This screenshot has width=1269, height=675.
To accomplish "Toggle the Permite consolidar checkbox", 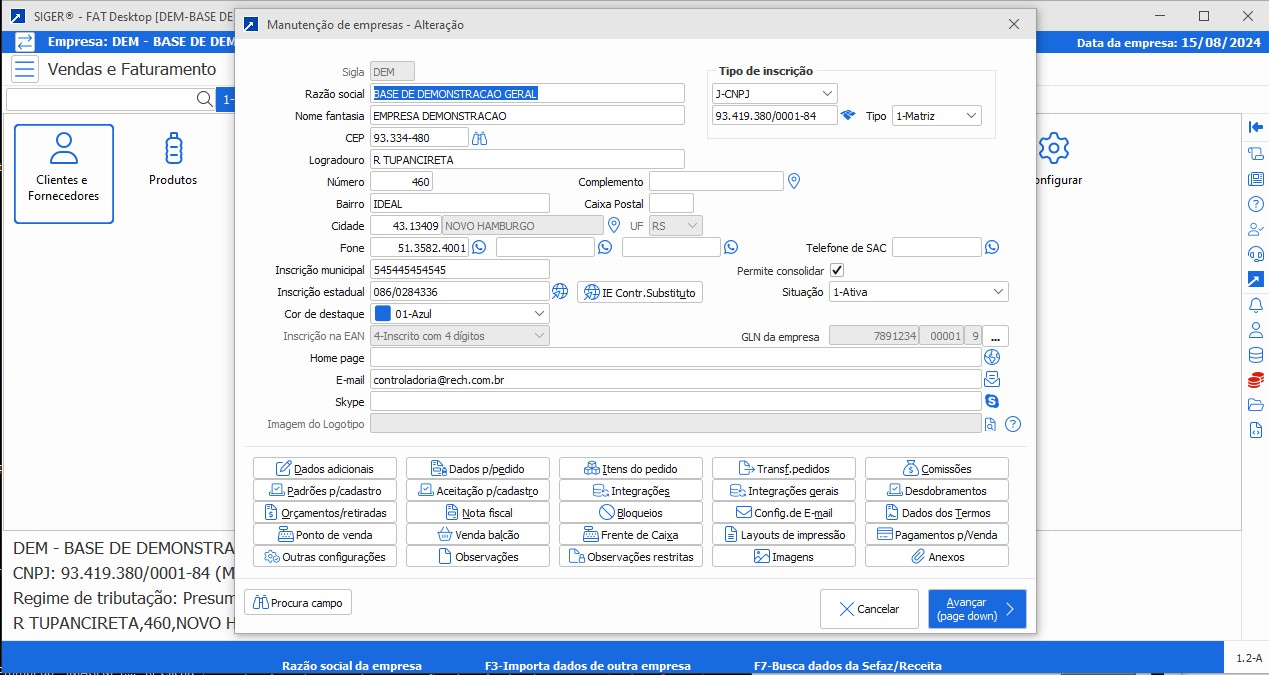I will [837, 270].
